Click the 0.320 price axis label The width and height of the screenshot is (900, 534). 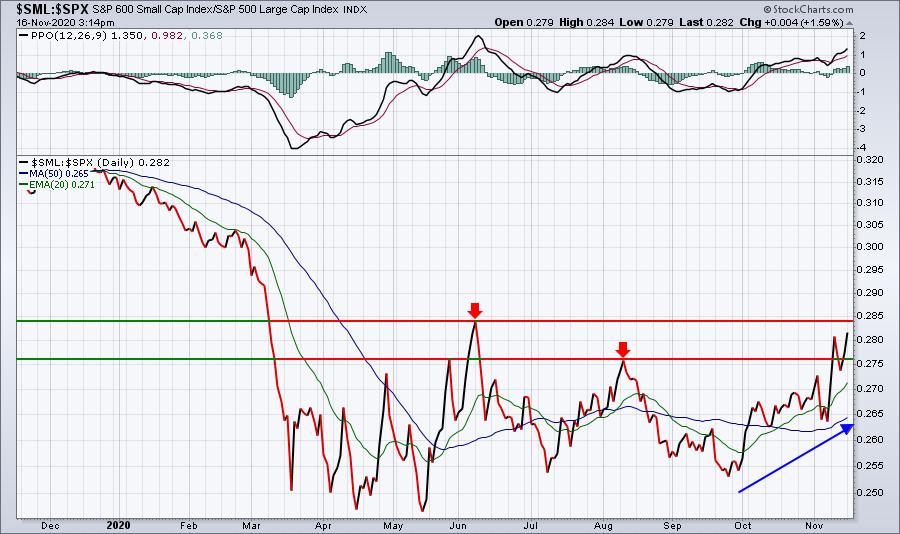tap(870, 160)
